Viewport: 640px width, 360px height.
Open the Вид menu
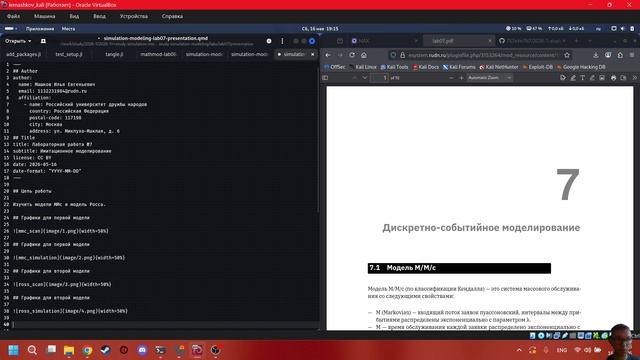(x=74, y=16)
